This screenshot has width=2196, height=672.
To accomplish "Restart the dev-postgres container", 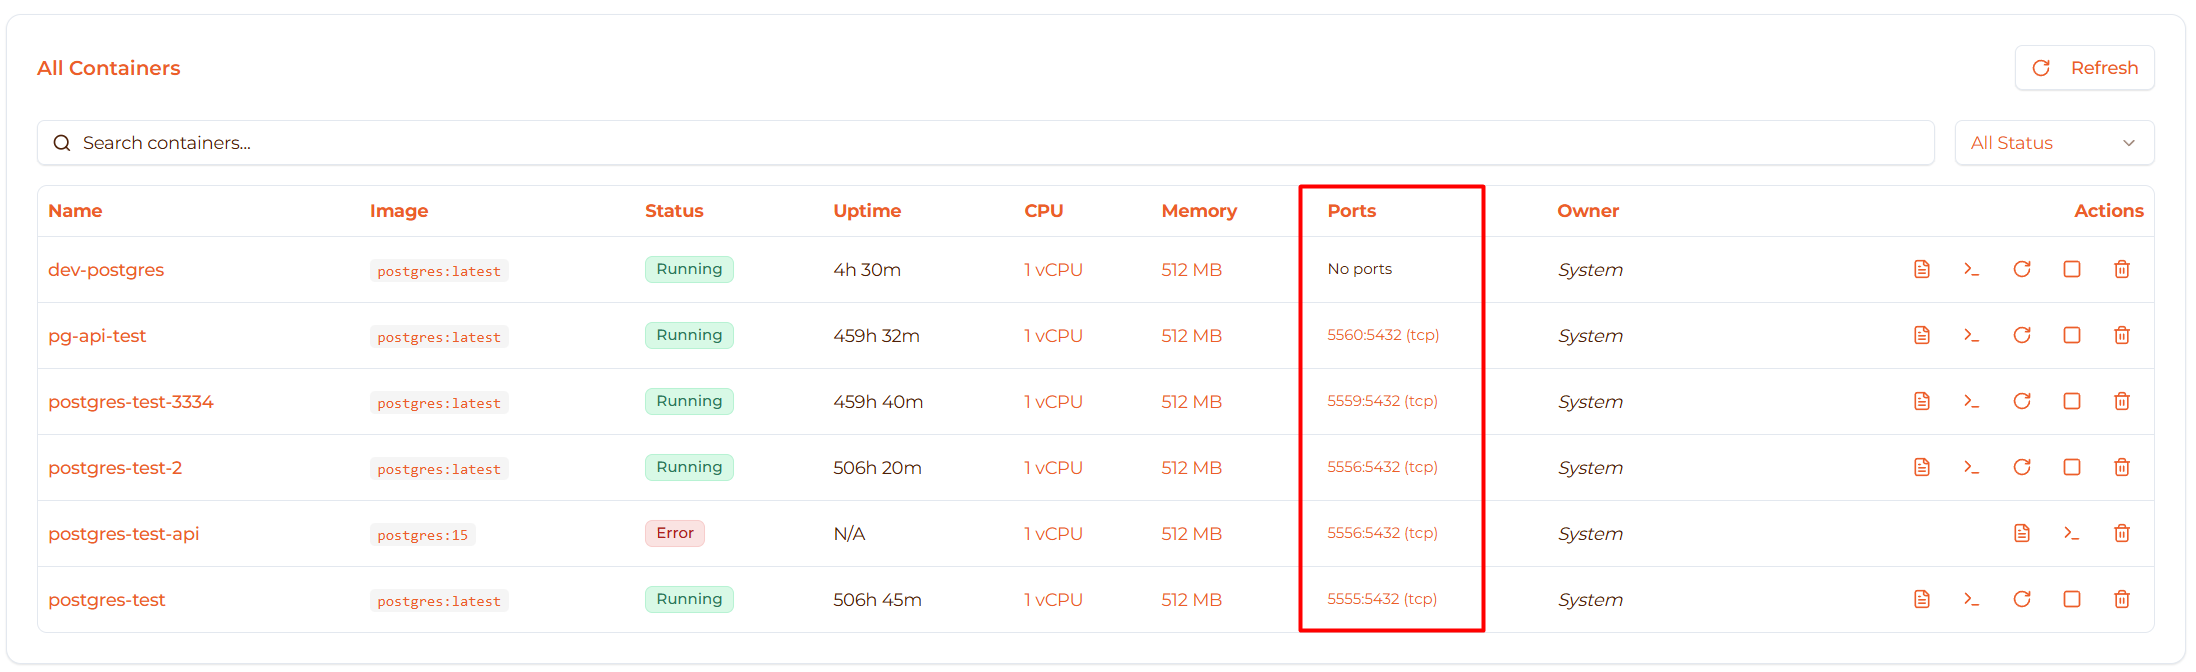I will pyautogui.click(x=2021, y=269).
